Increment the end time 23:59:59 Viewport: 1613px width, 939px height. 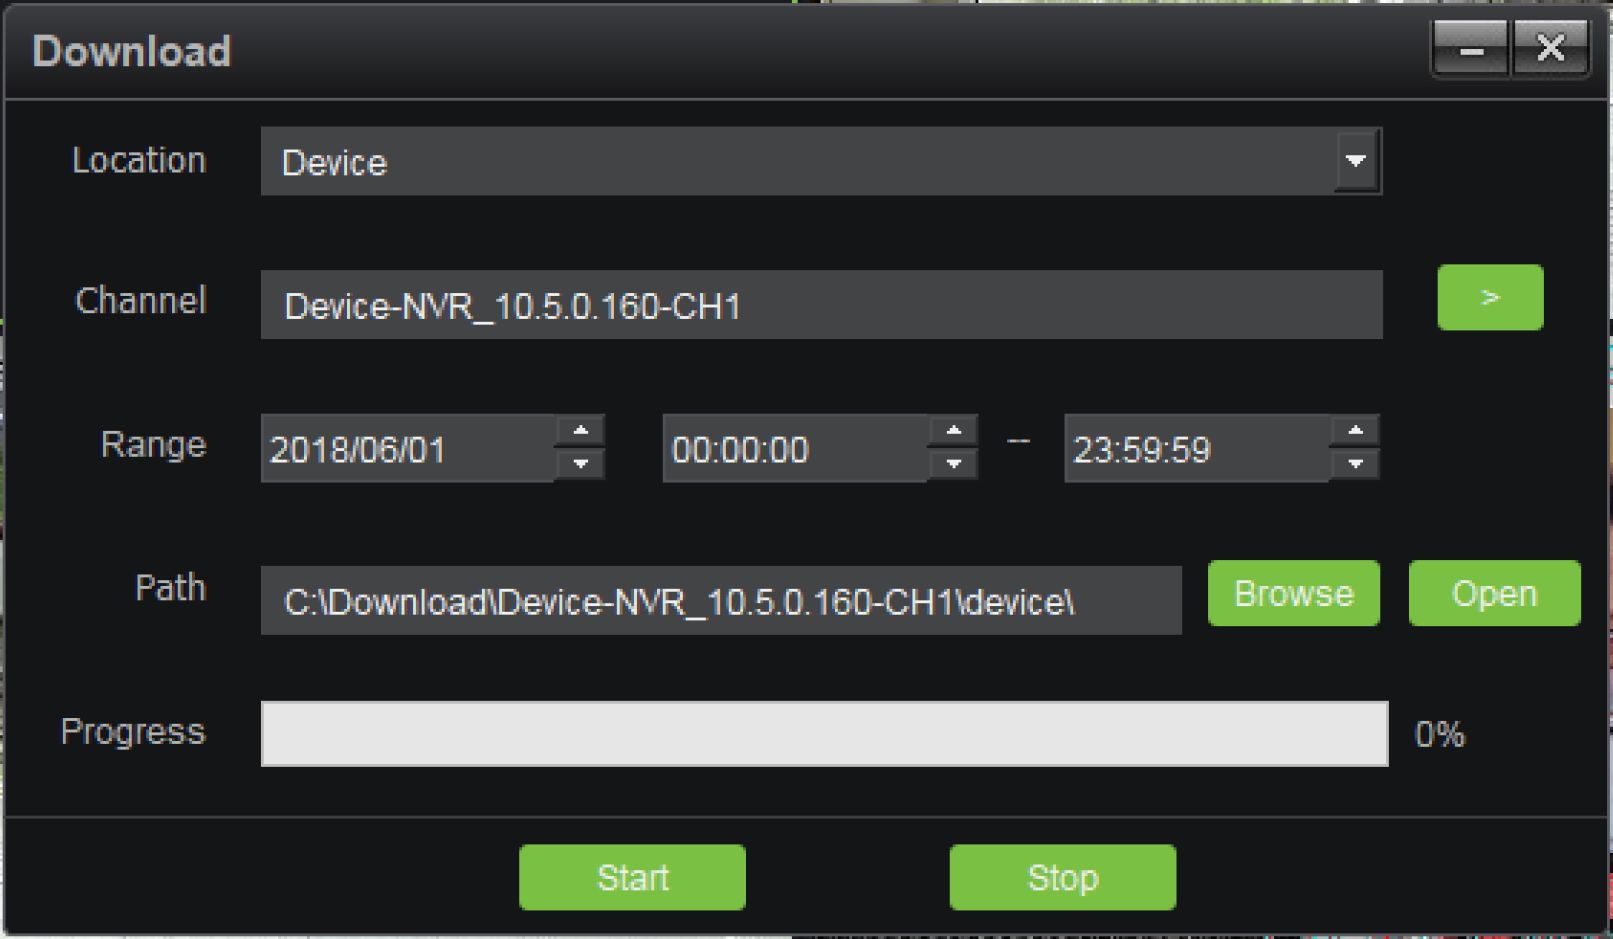pyautogui.click(x=1355, y=431)
